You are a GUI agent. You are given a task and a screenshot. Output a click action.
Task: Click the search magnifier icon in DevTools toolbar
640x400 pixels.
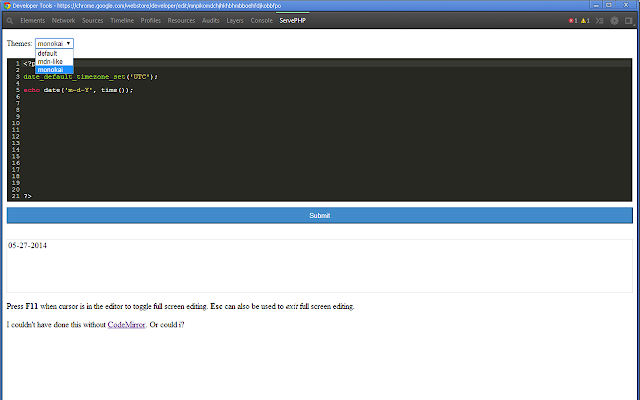point(10,20)
